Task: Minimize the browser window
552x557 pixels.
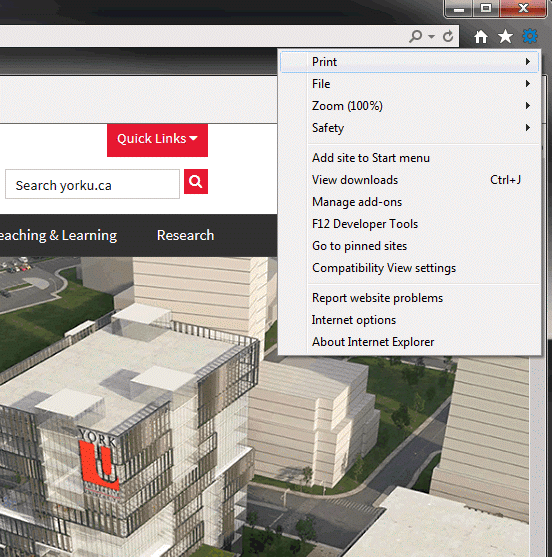Action: [x=459, y=9]
